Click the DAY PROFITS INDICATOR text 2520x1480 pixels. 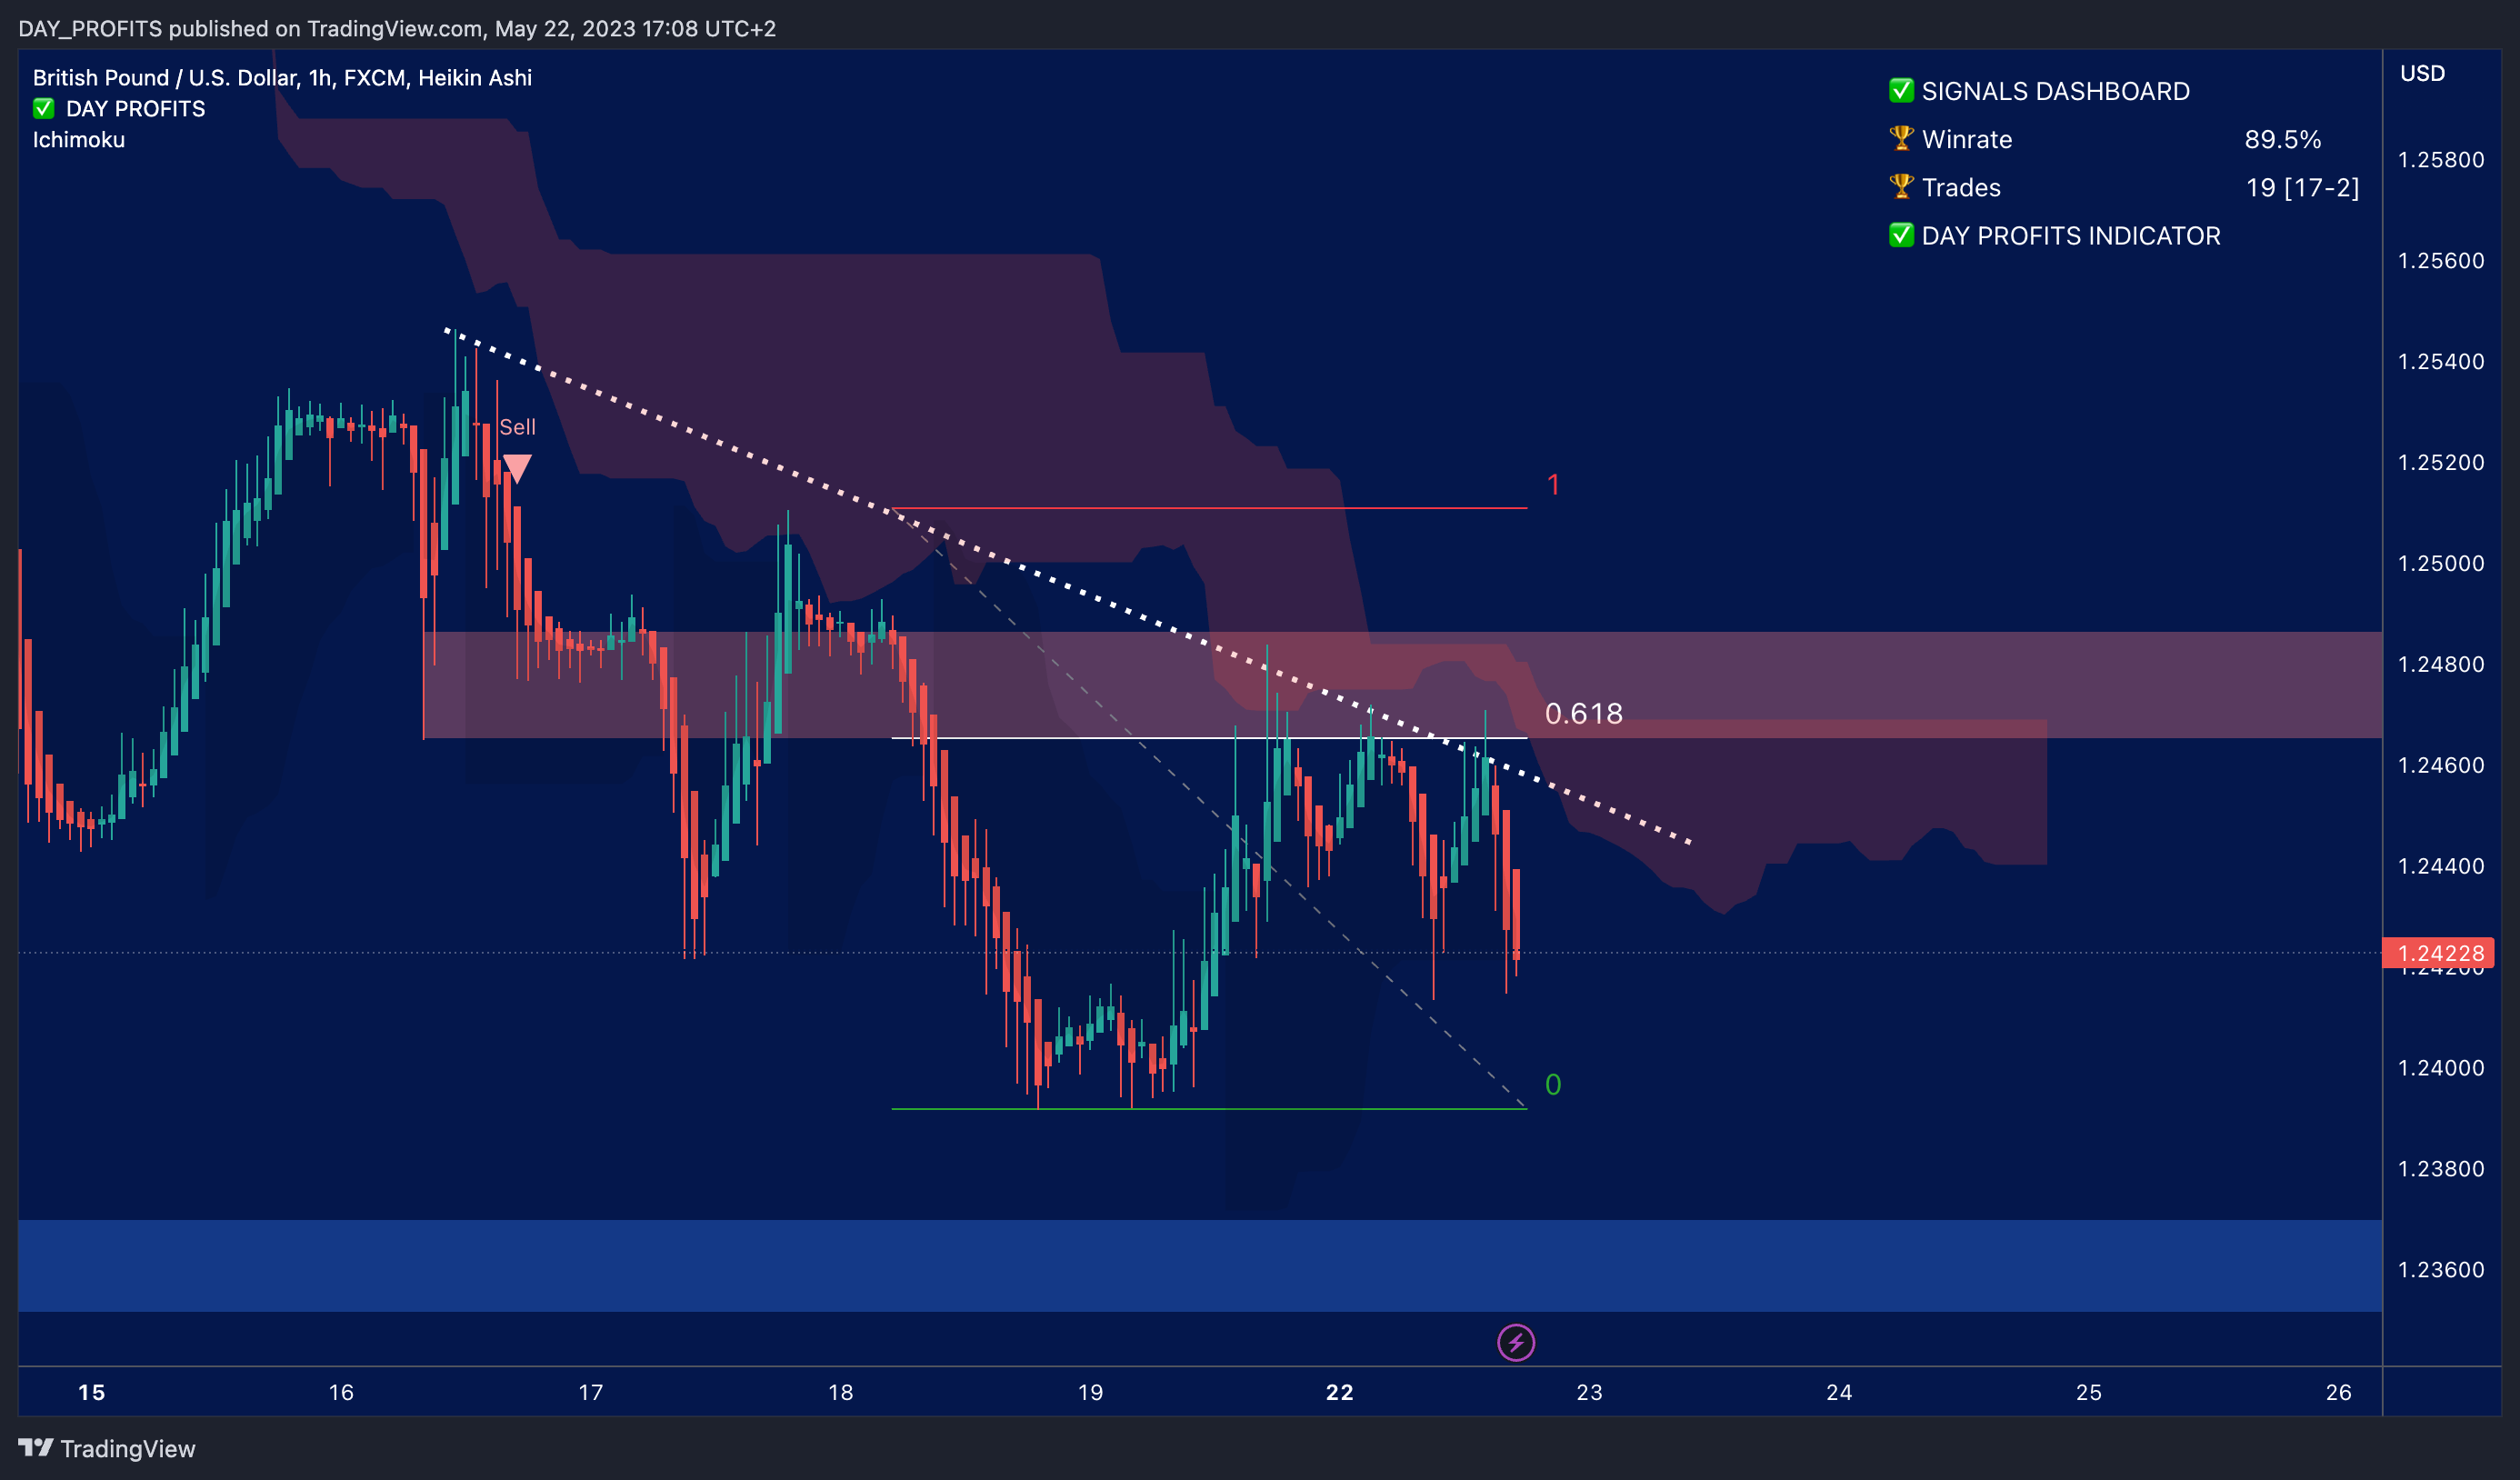pos(2070,236)
